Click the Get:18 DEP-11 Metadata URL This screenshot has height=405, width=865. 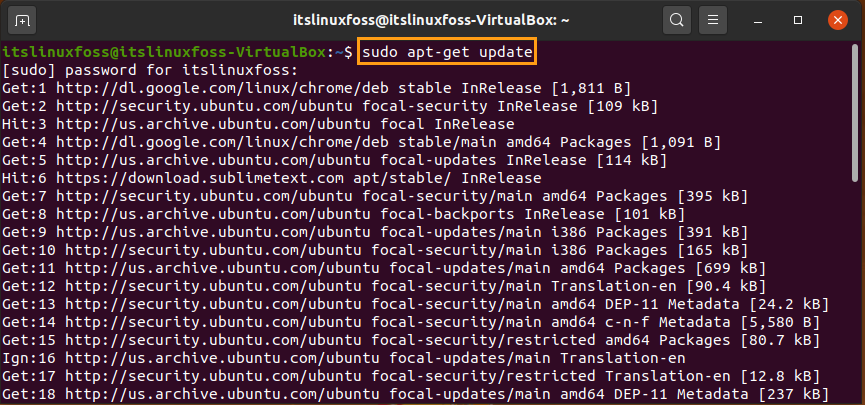point(222,395)
